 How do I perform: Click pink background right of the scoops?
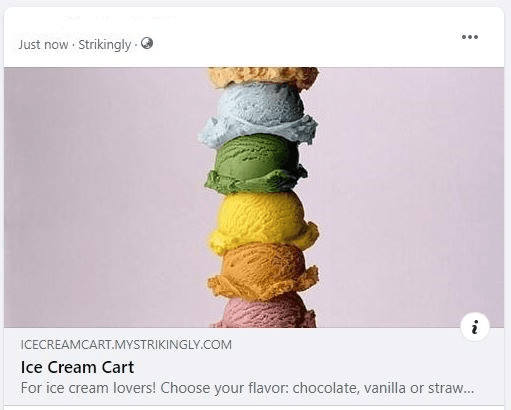coord(410,197)
